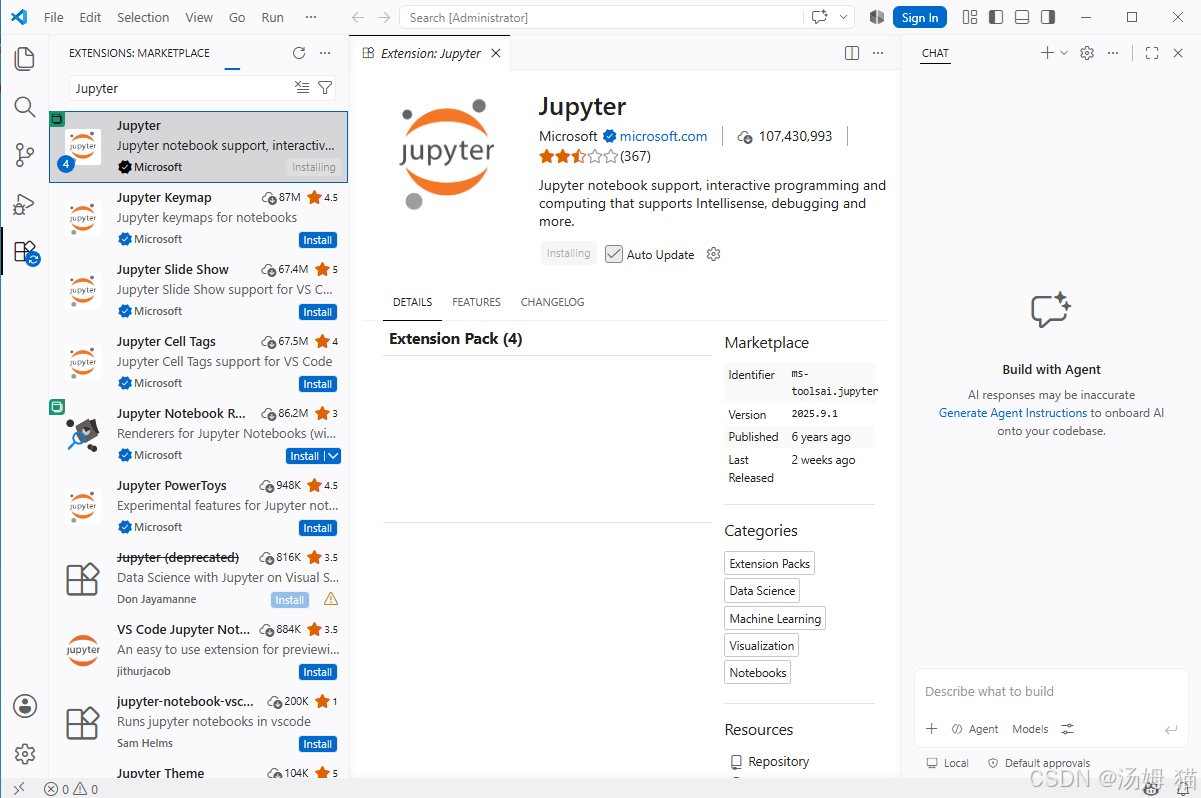Viewport: 1201px width, 798px height.
Task: Open extensions view more actions menu
Action: pos(325,53)
